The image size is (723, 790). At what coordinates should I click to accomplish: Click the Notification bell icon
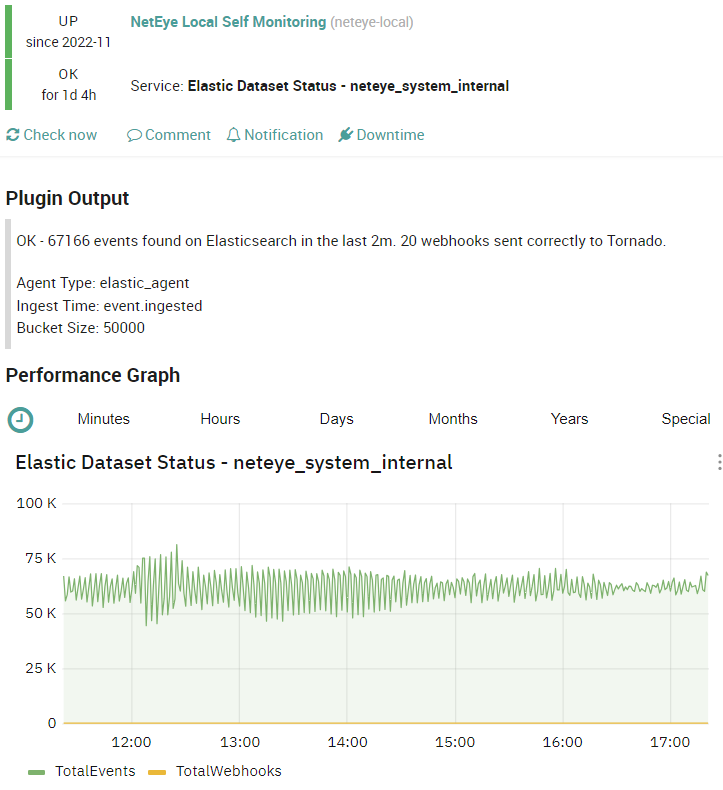coord(233,135)
